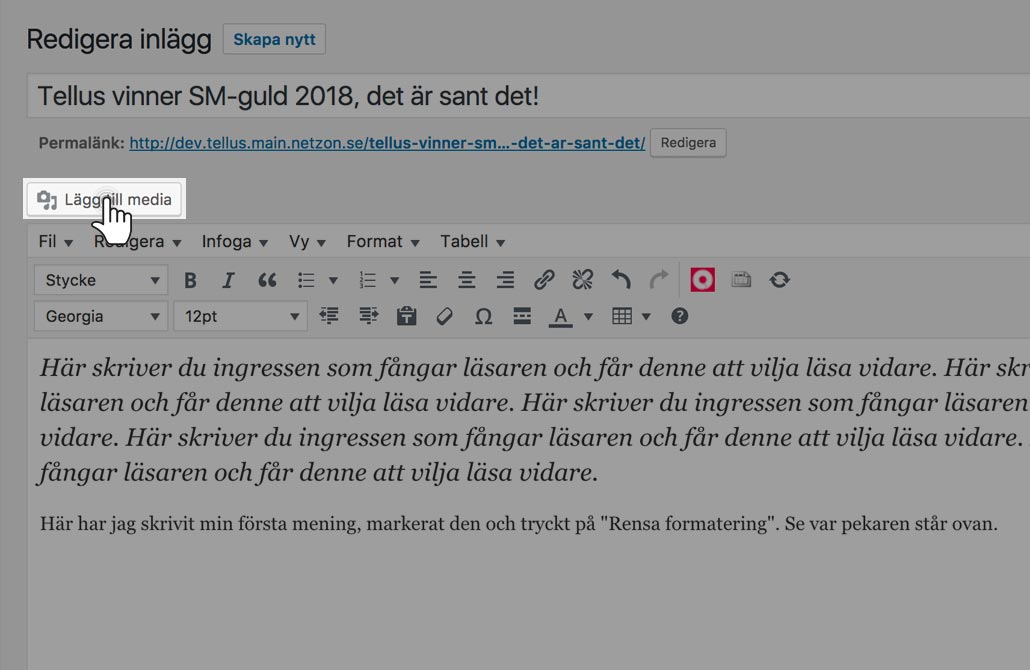This screenshot has height=670, width=1030.
Task: Open the Georgia font family dropdown
Action: pyautogui.click(x=101, y=317)
